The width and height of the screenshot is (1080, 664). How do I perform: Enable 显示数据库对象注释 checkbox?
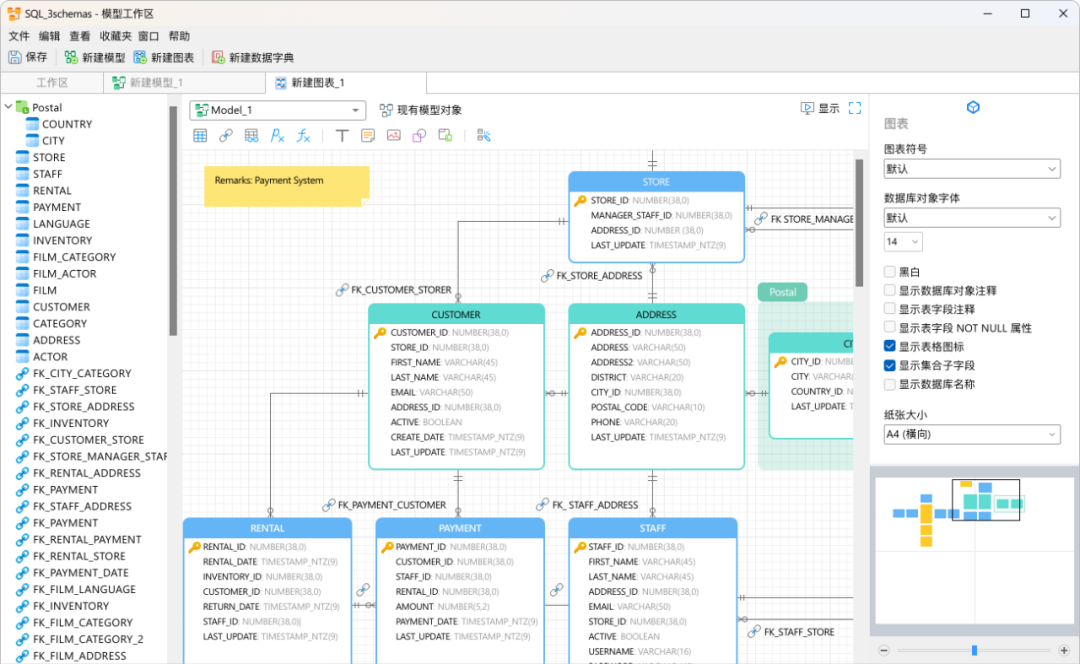(889, 290)
